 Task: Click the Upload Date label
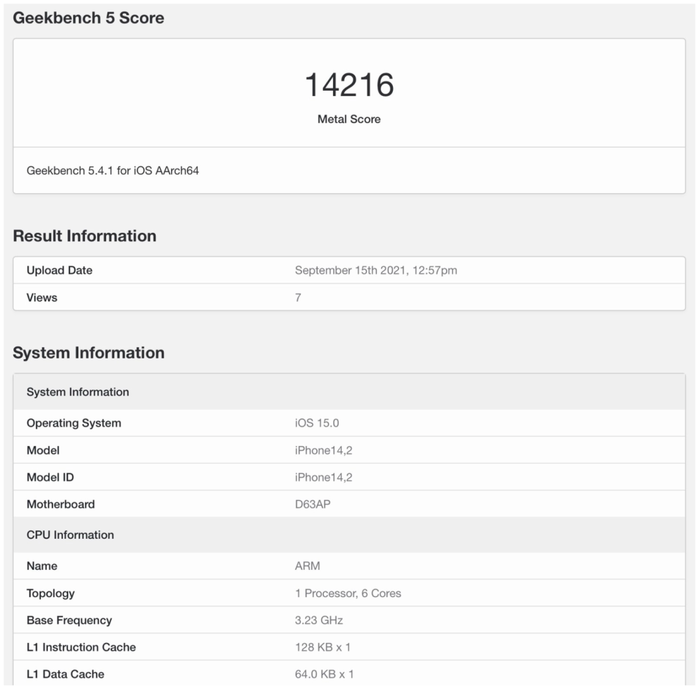pyautogui.click(x=59, y=271)
